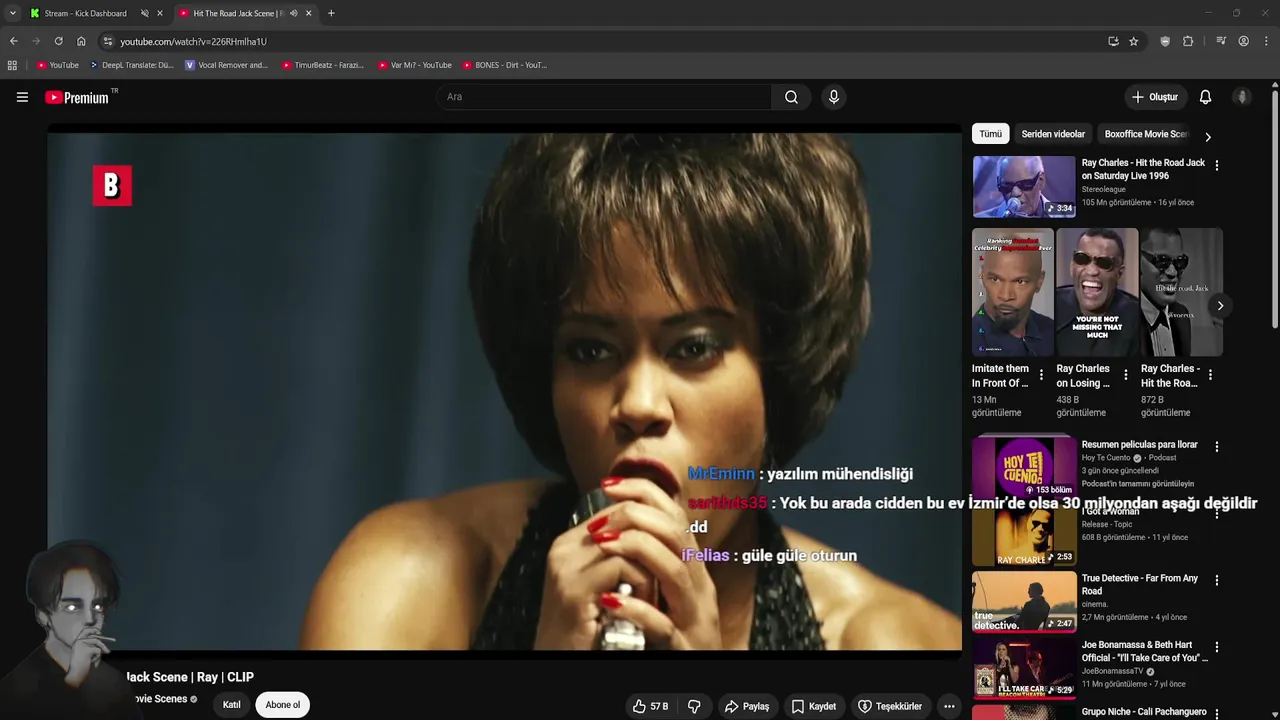Install the app with the address bar icon
This screenshot has height=720, width=1280.
[x=1113, y=41]
